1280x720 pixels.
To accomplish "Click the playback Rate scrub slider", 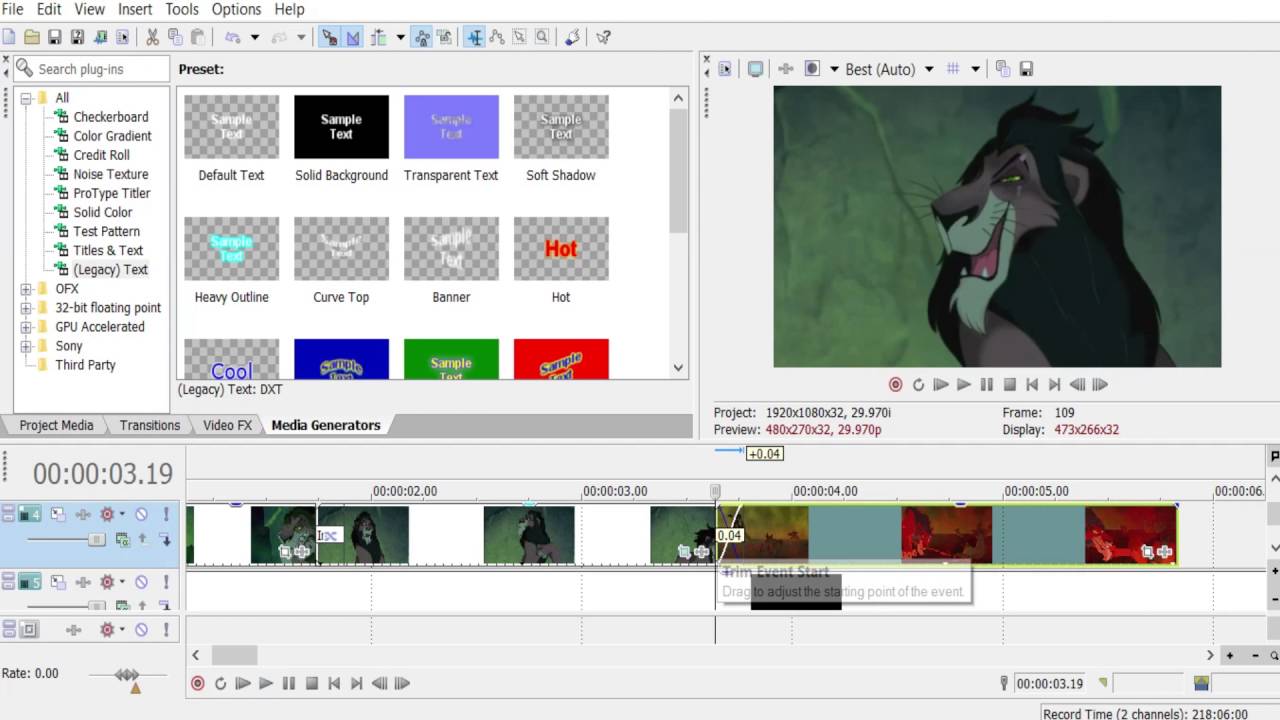I will 127,676.
